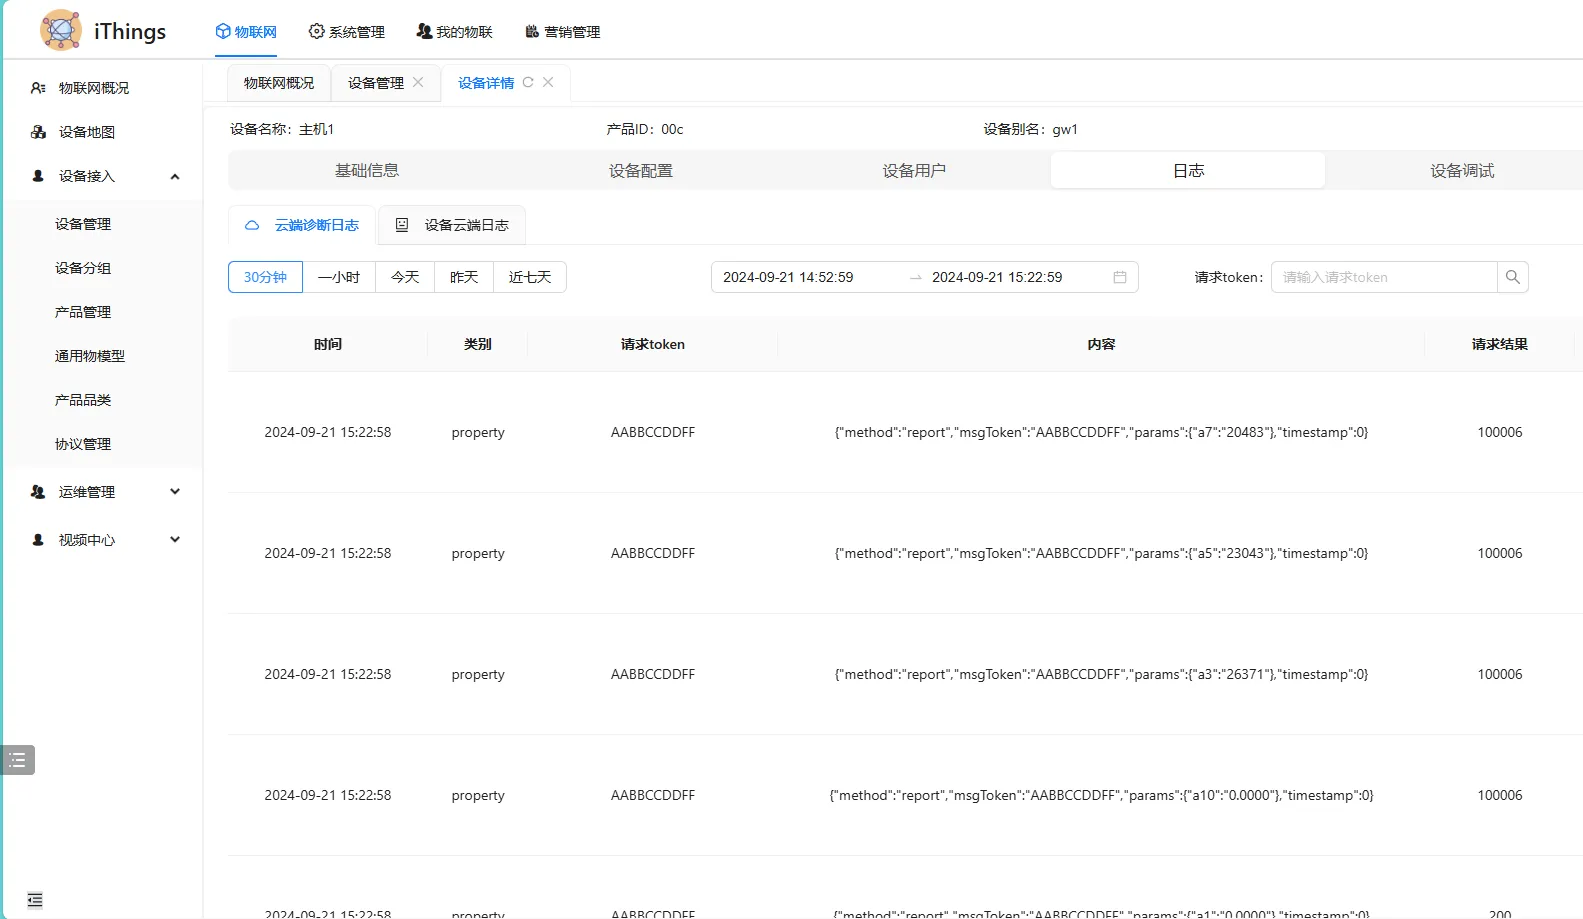
Task: Click property category in the a3 row
Action: tap(478, 674)
